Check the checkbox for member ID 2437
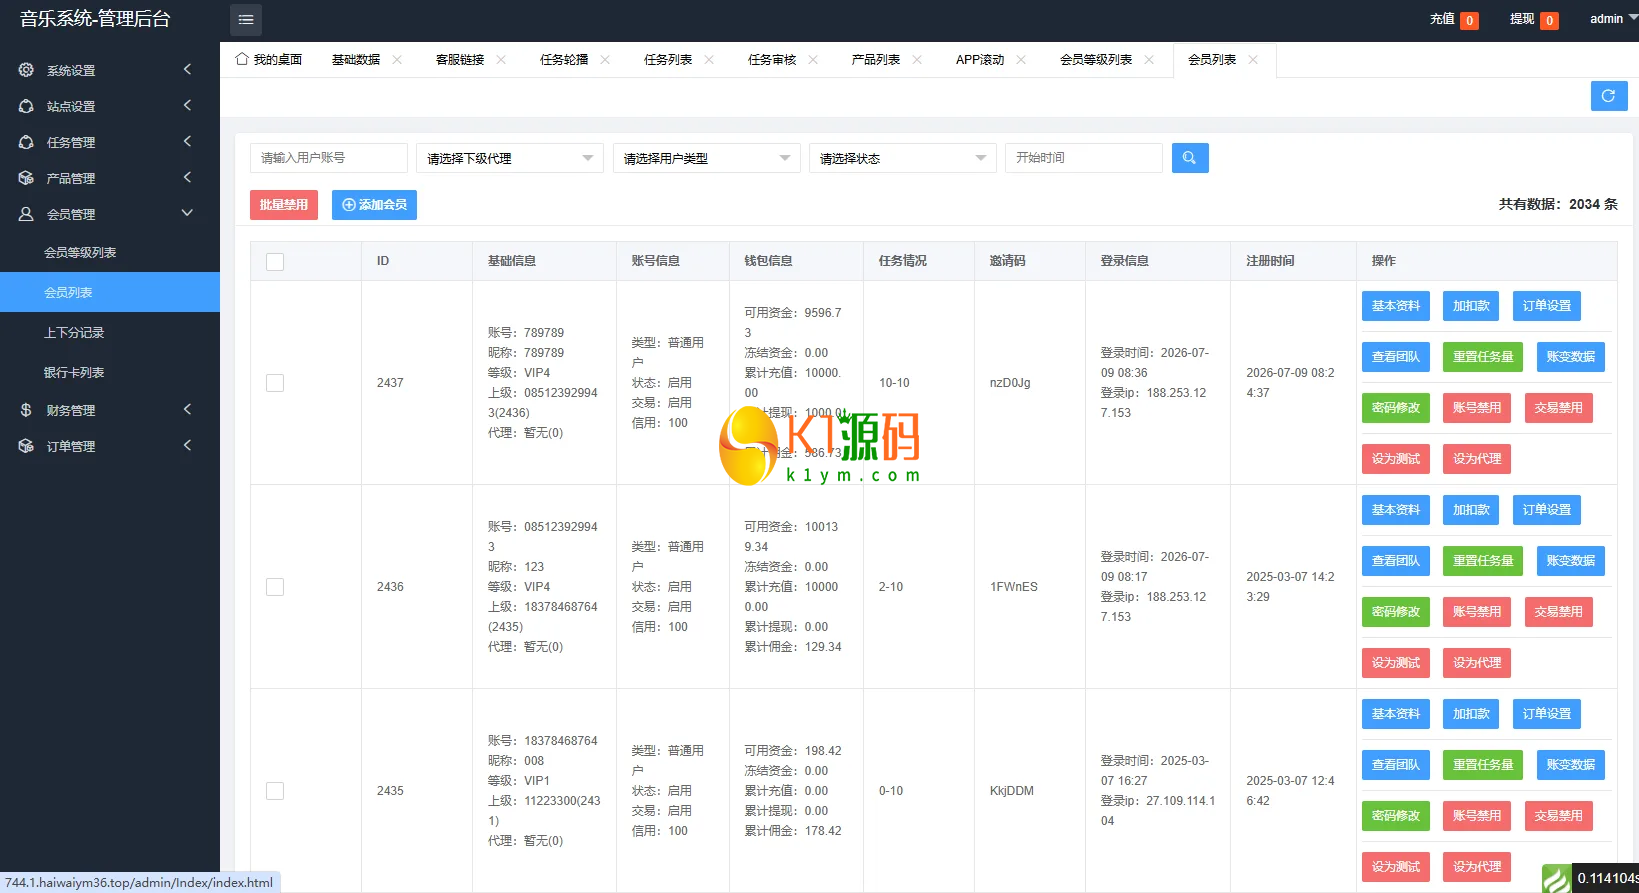 click(275, 383)
